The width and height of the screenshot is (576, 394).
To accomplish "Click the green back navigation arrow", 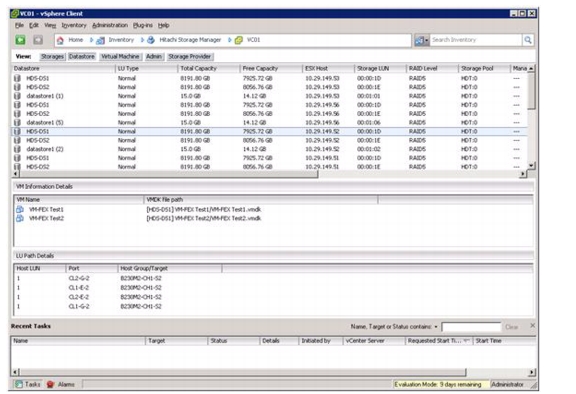I will [x=20, y=40].
